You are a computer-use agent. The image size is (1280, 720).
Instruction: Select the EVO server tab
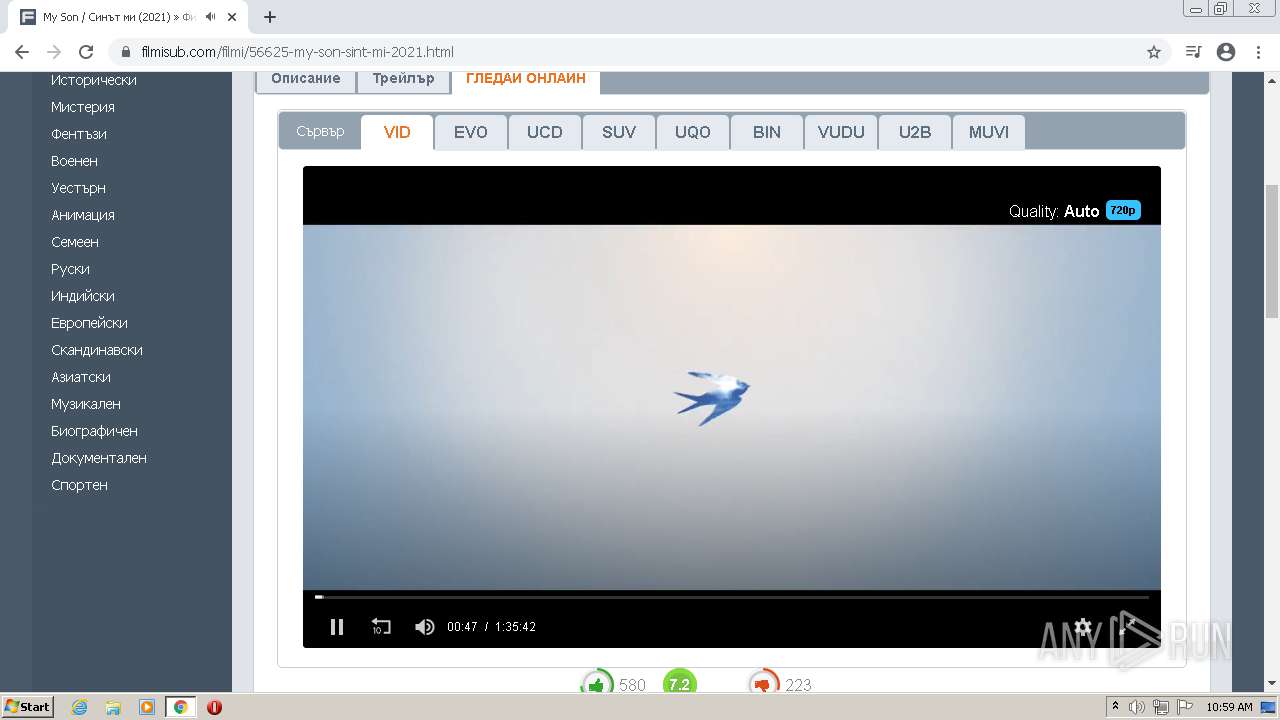pyautogui.click(x=471, y=132)
